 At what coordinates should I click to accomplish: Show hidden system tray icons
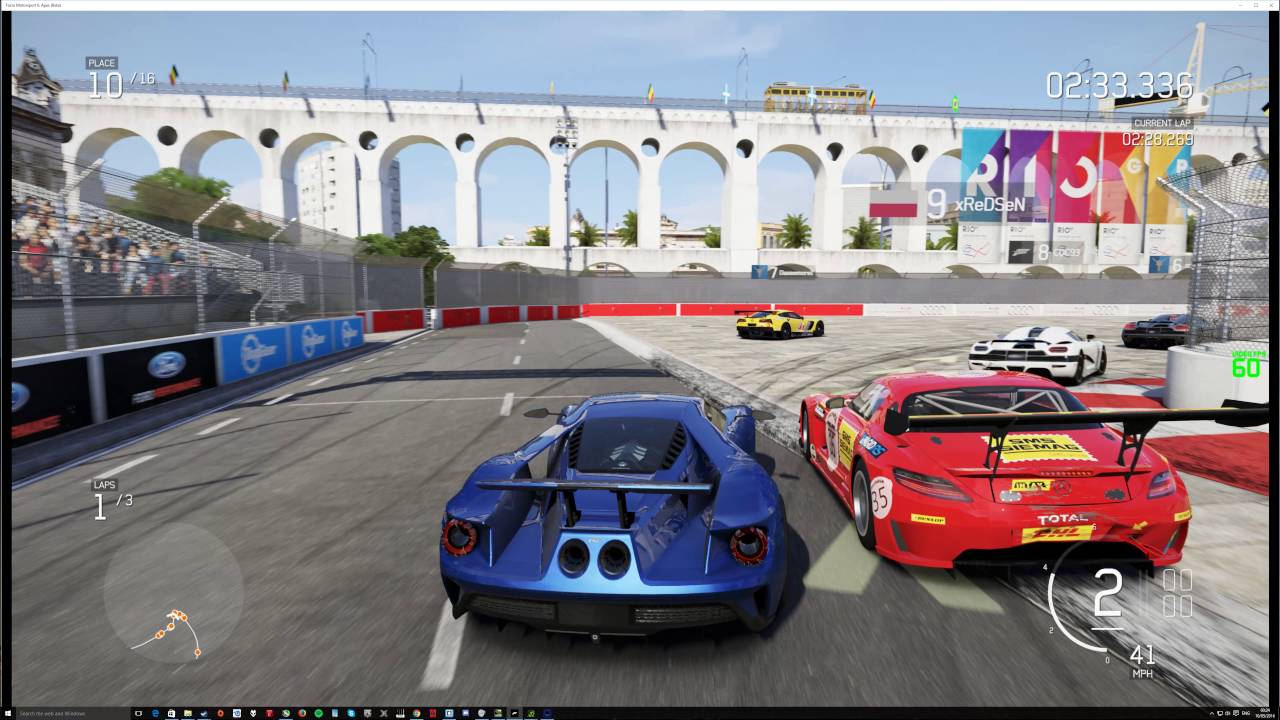pyautogui.click(x=1212, y=713)
